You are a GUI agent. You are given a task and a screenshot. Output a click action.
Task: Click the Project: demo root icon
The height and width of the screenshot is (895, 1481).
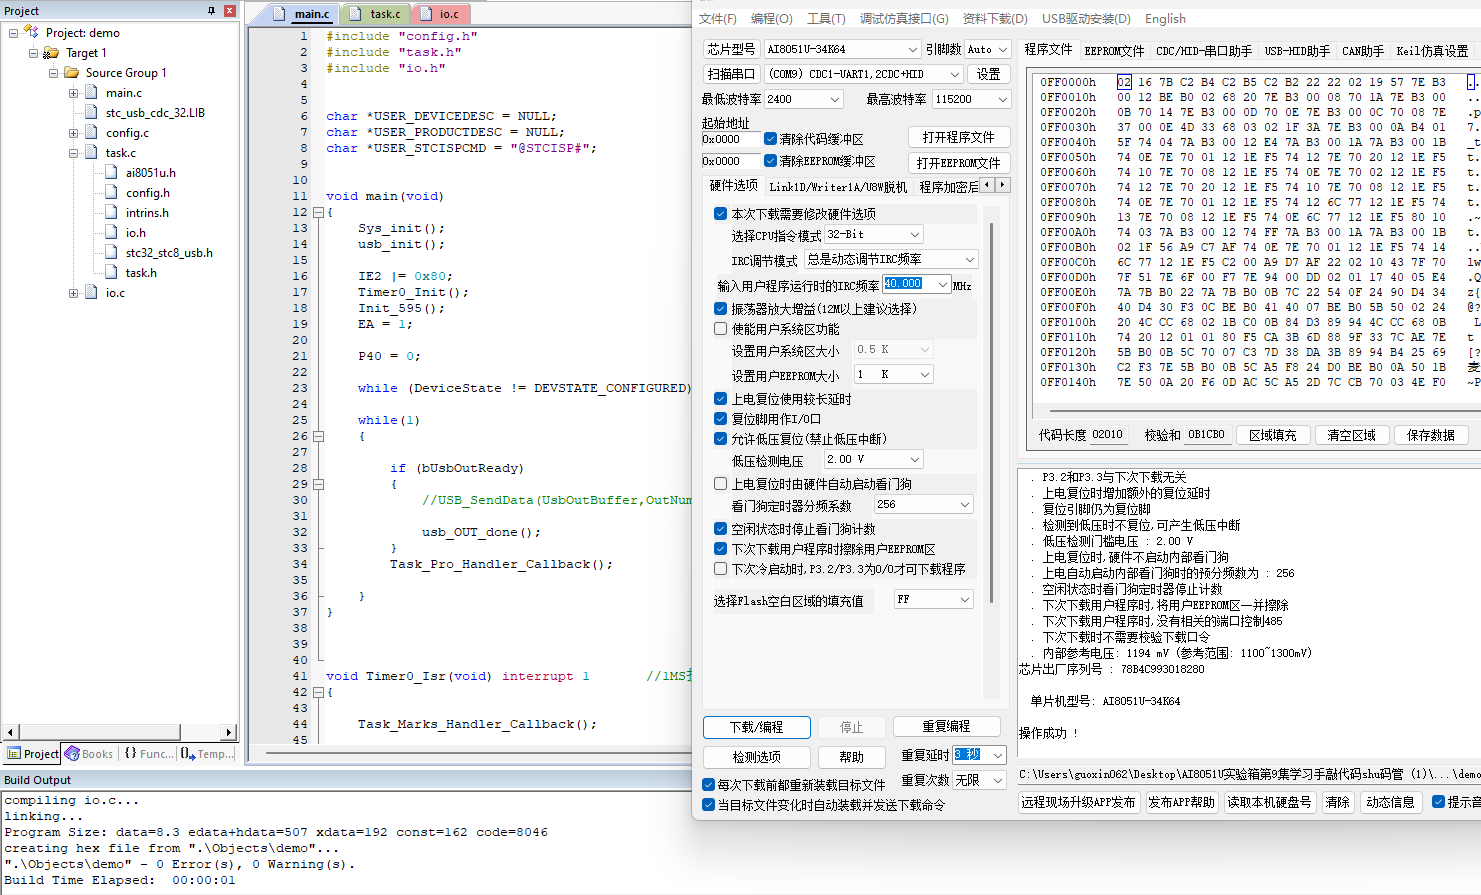[32, 32]
